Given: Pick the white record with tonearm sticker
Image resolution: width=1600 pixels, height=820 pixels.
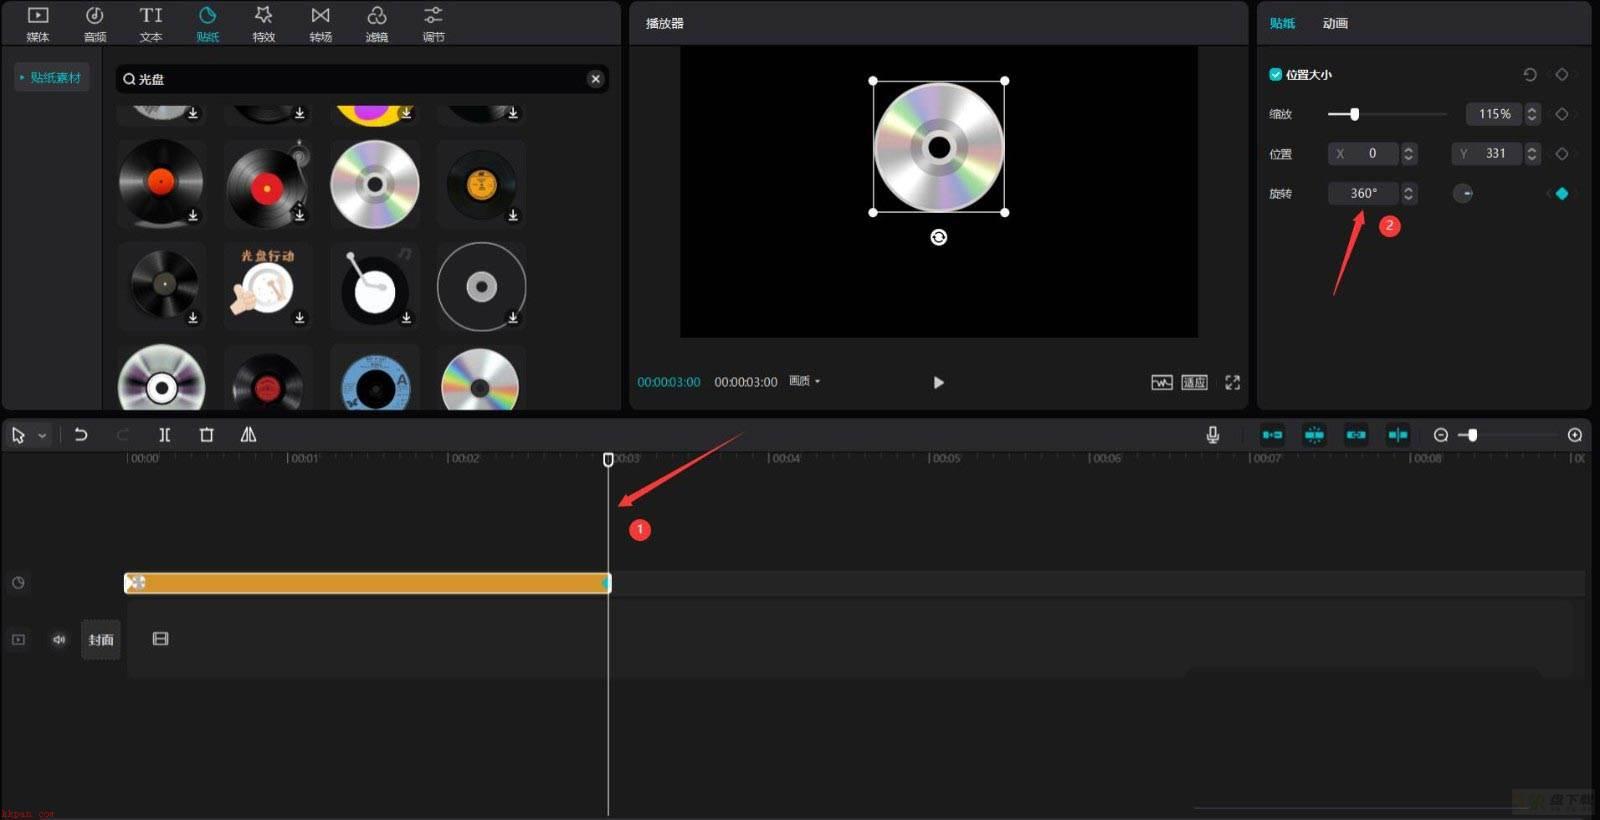Looking at the screenshot, I should pos(375,286).
